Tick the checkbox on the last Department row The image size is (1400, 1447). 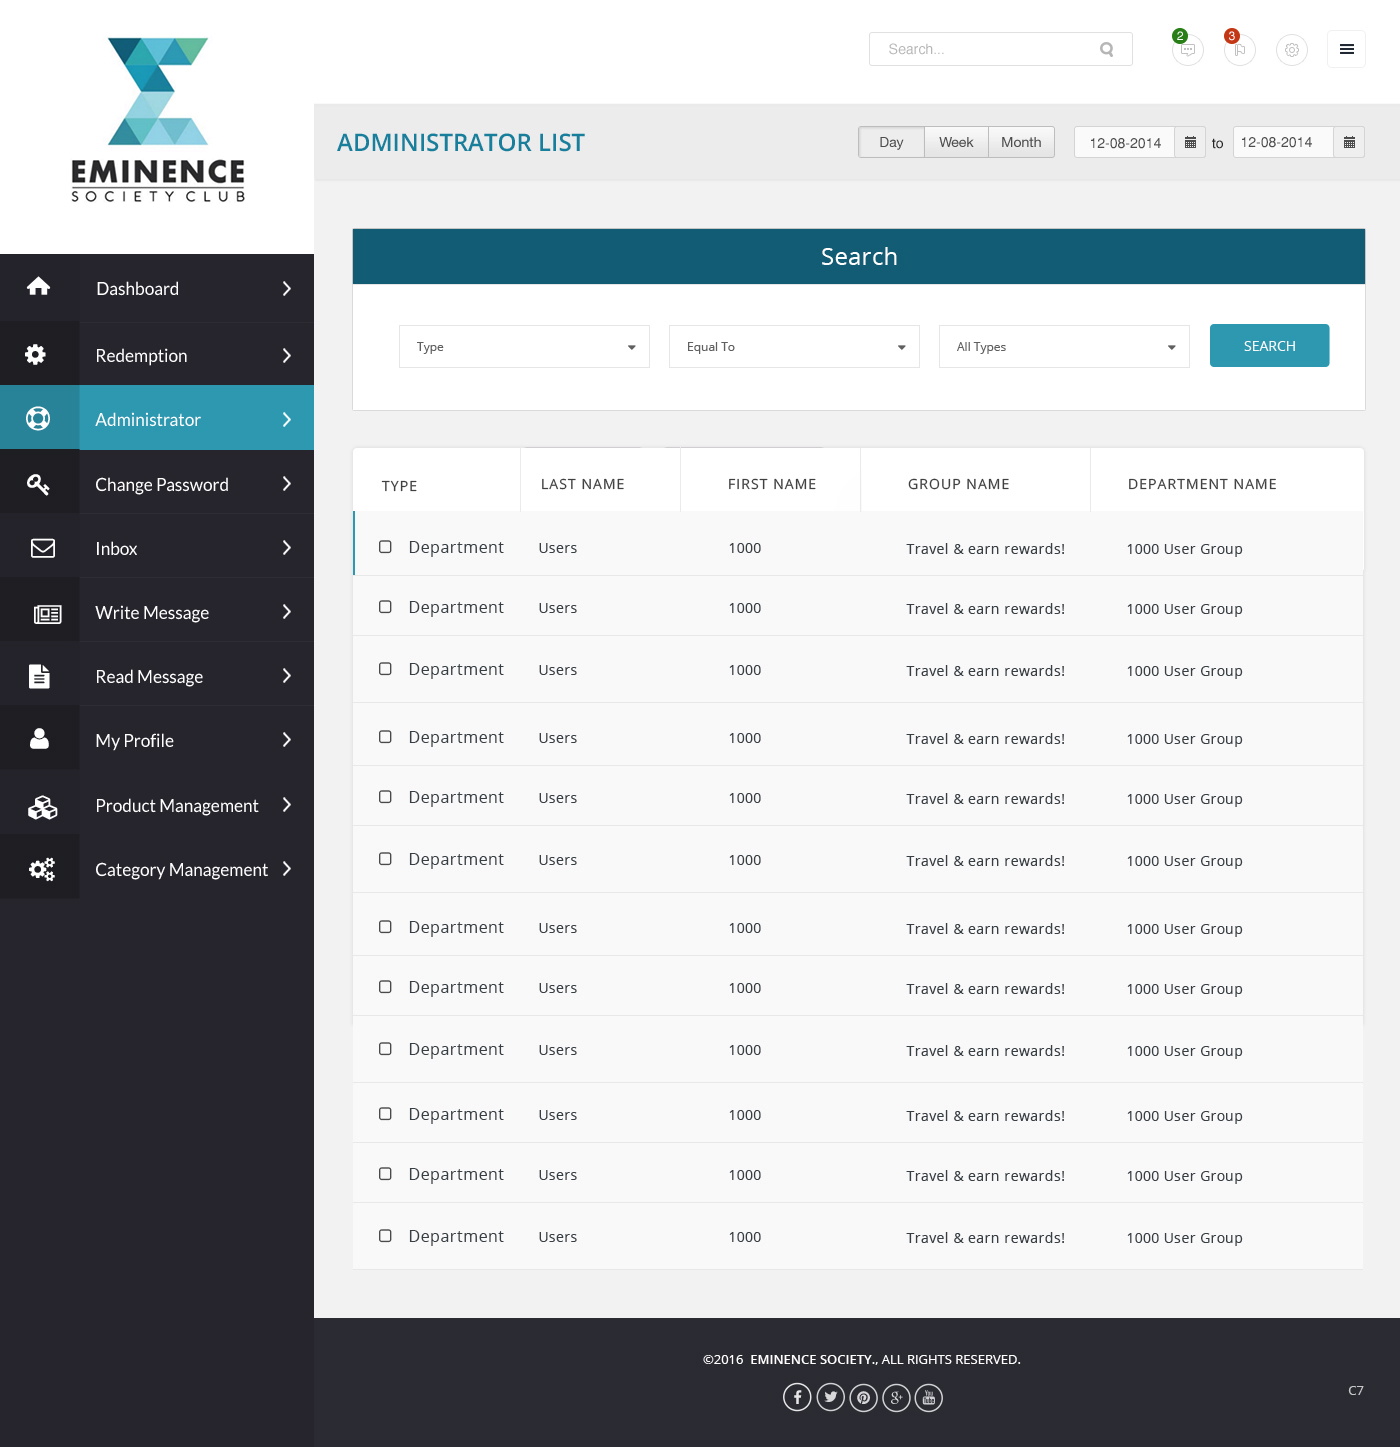385,1236
